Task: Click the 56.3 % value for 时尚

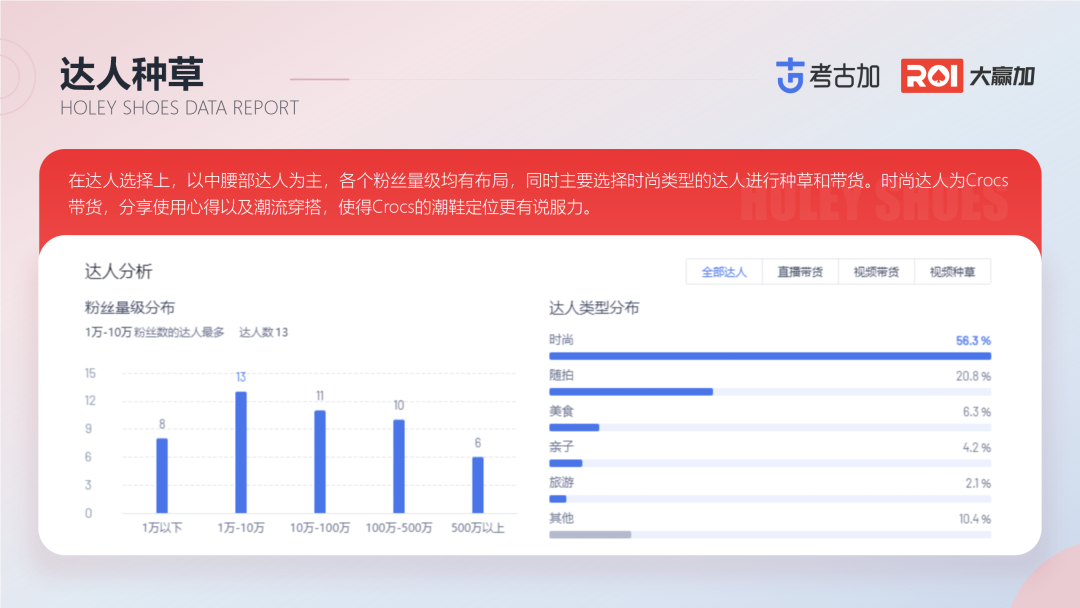Action: point(973,341)
